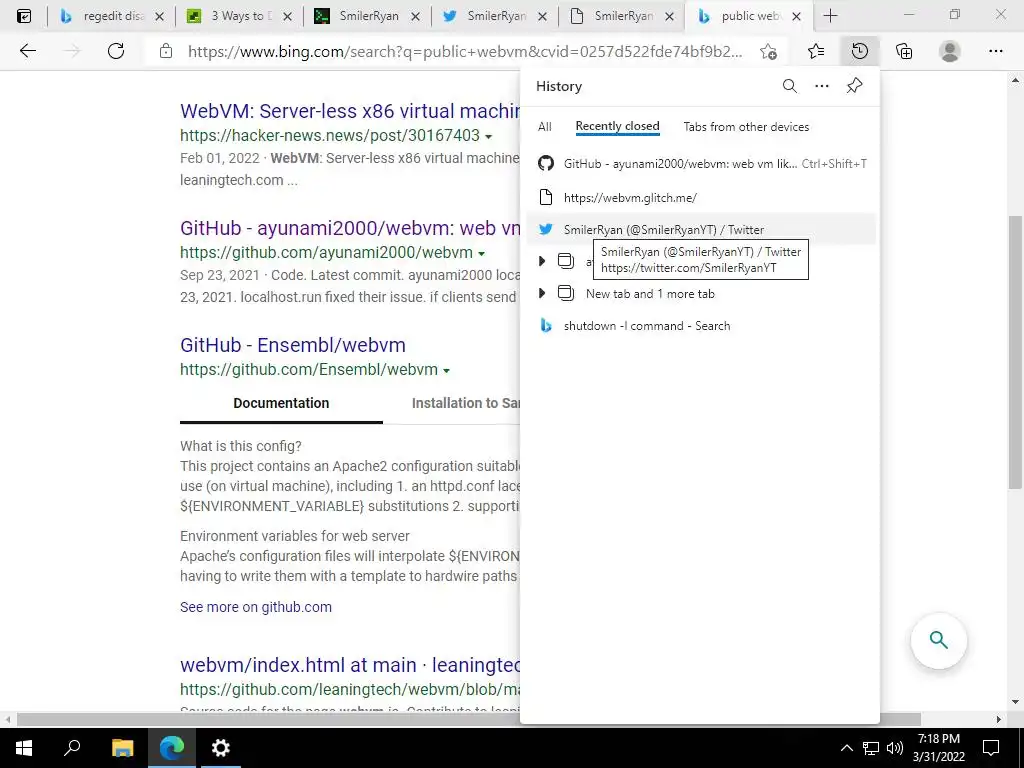Open network status tray icon

871,748
